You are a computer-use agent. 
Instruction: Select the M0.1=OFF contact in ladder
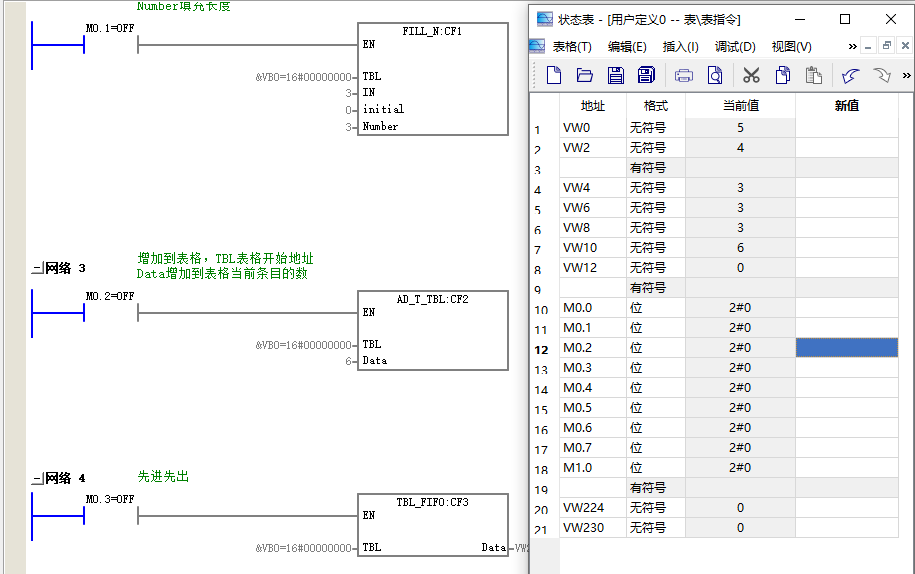coord(110,44)
